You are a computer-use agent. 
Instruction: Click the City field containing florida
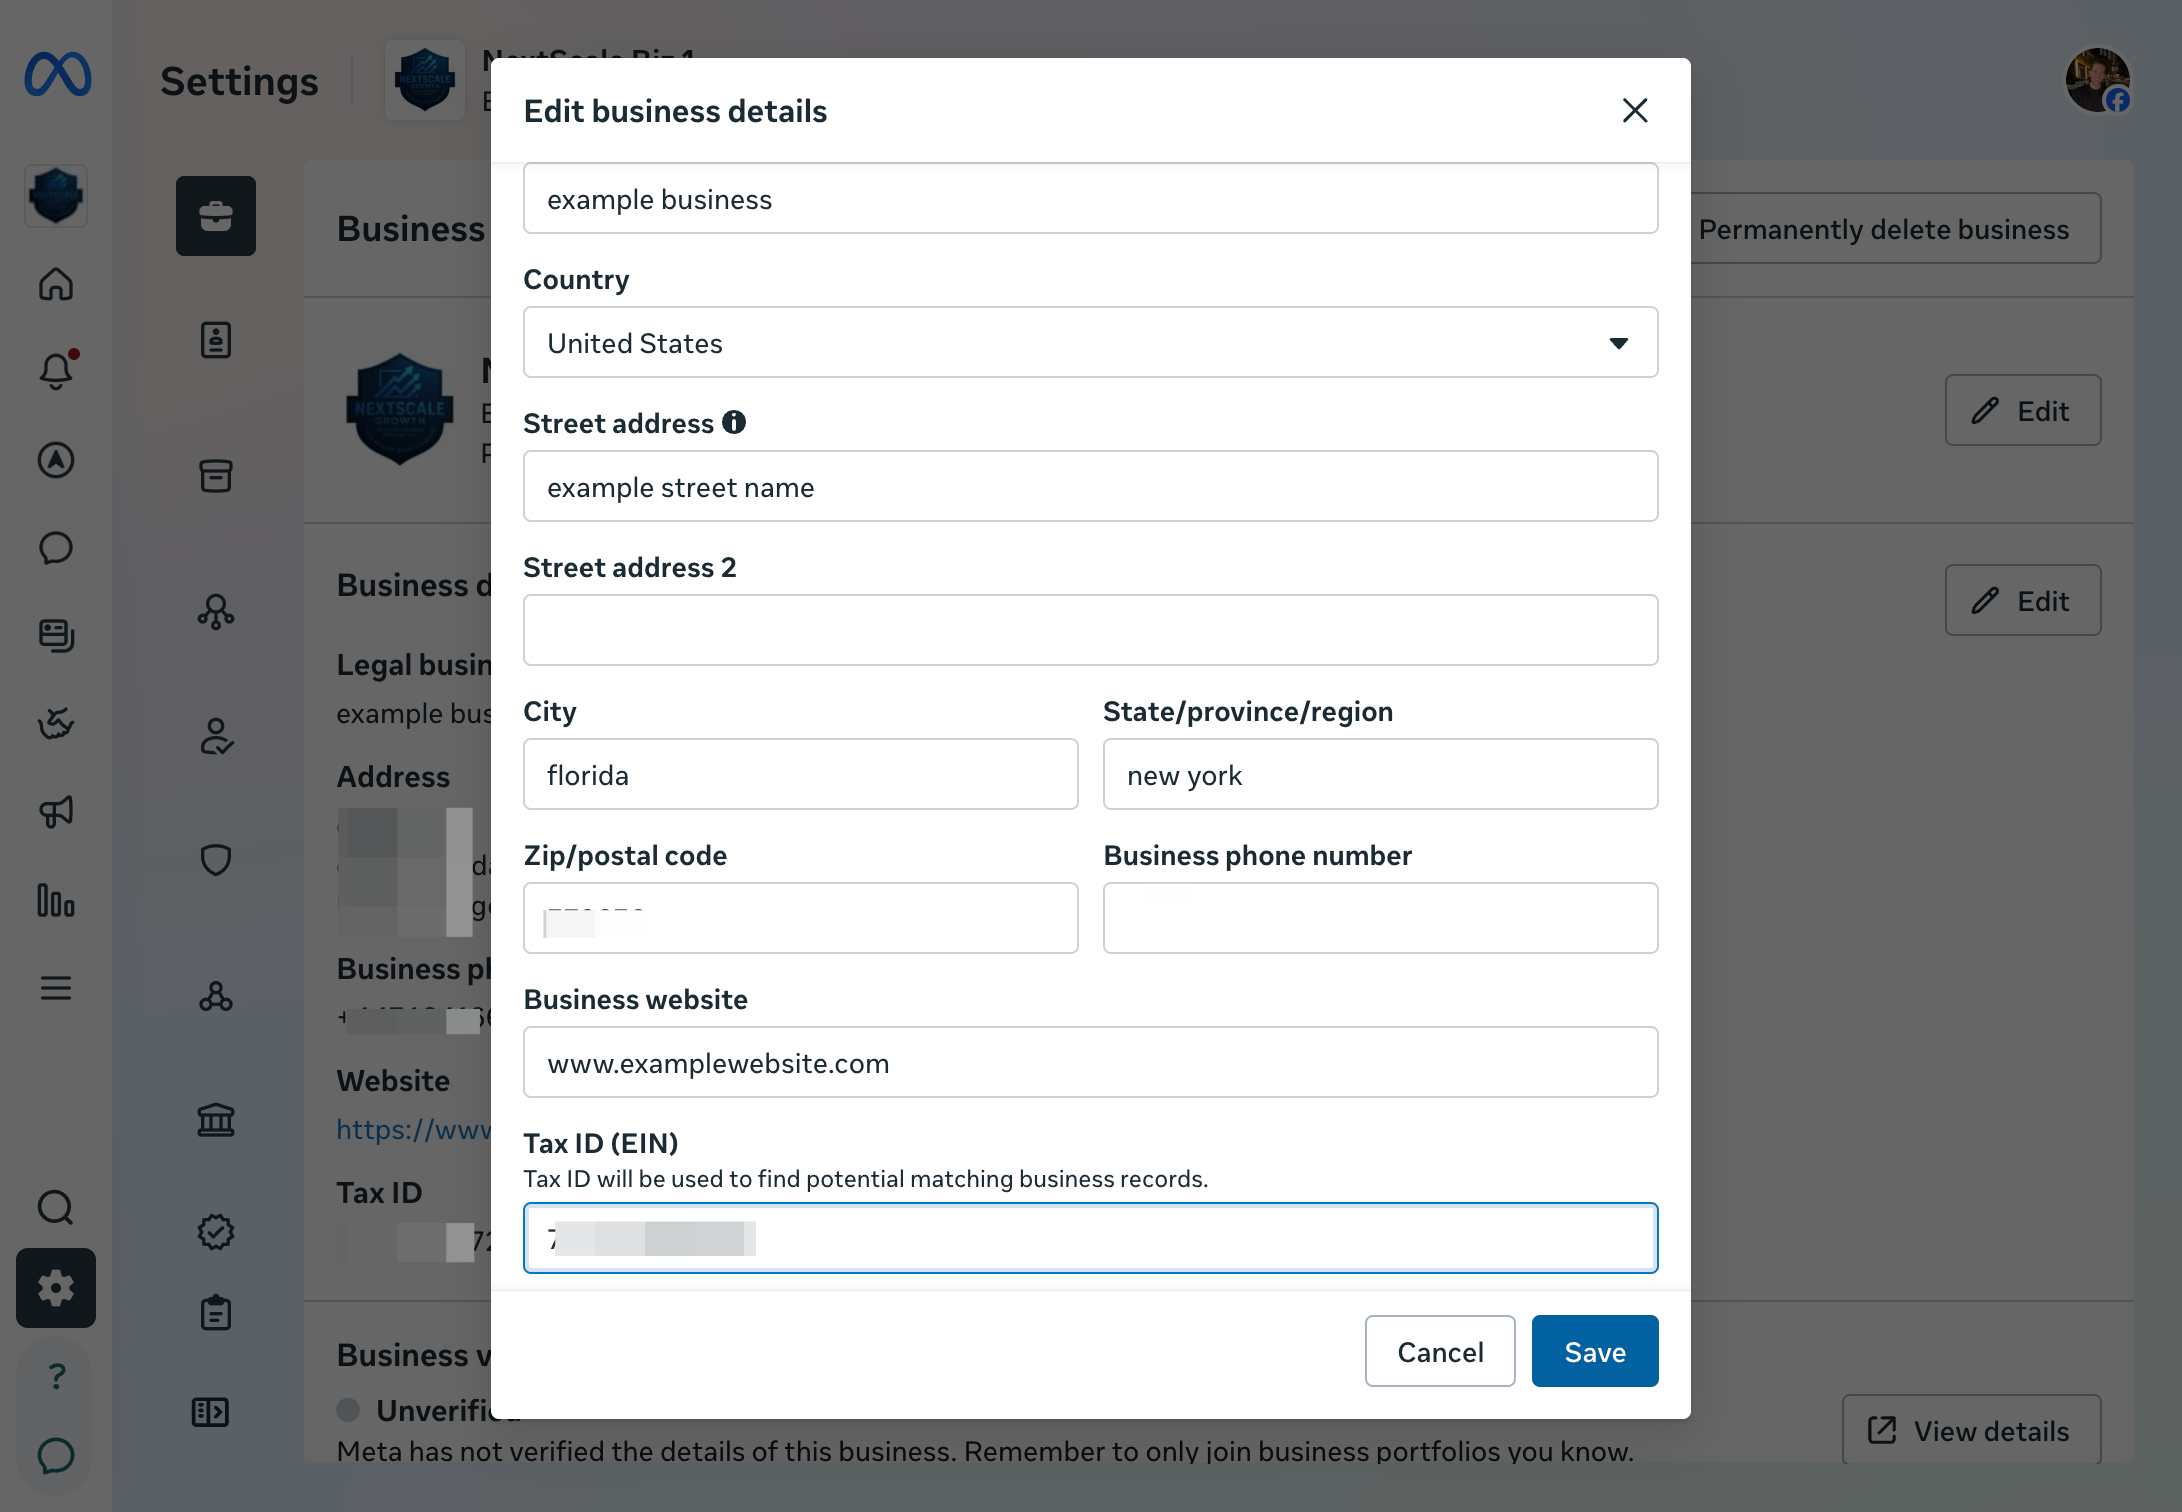pyautogui.click(x=800, y=775)
